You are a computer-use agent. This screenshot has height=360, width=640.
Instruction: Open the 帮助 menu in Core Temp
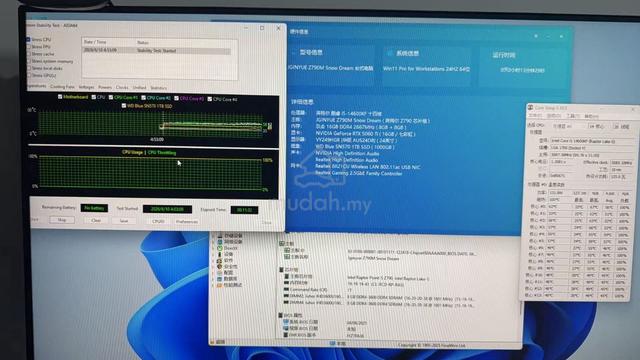pyautogui.click(x=591, y=117)
